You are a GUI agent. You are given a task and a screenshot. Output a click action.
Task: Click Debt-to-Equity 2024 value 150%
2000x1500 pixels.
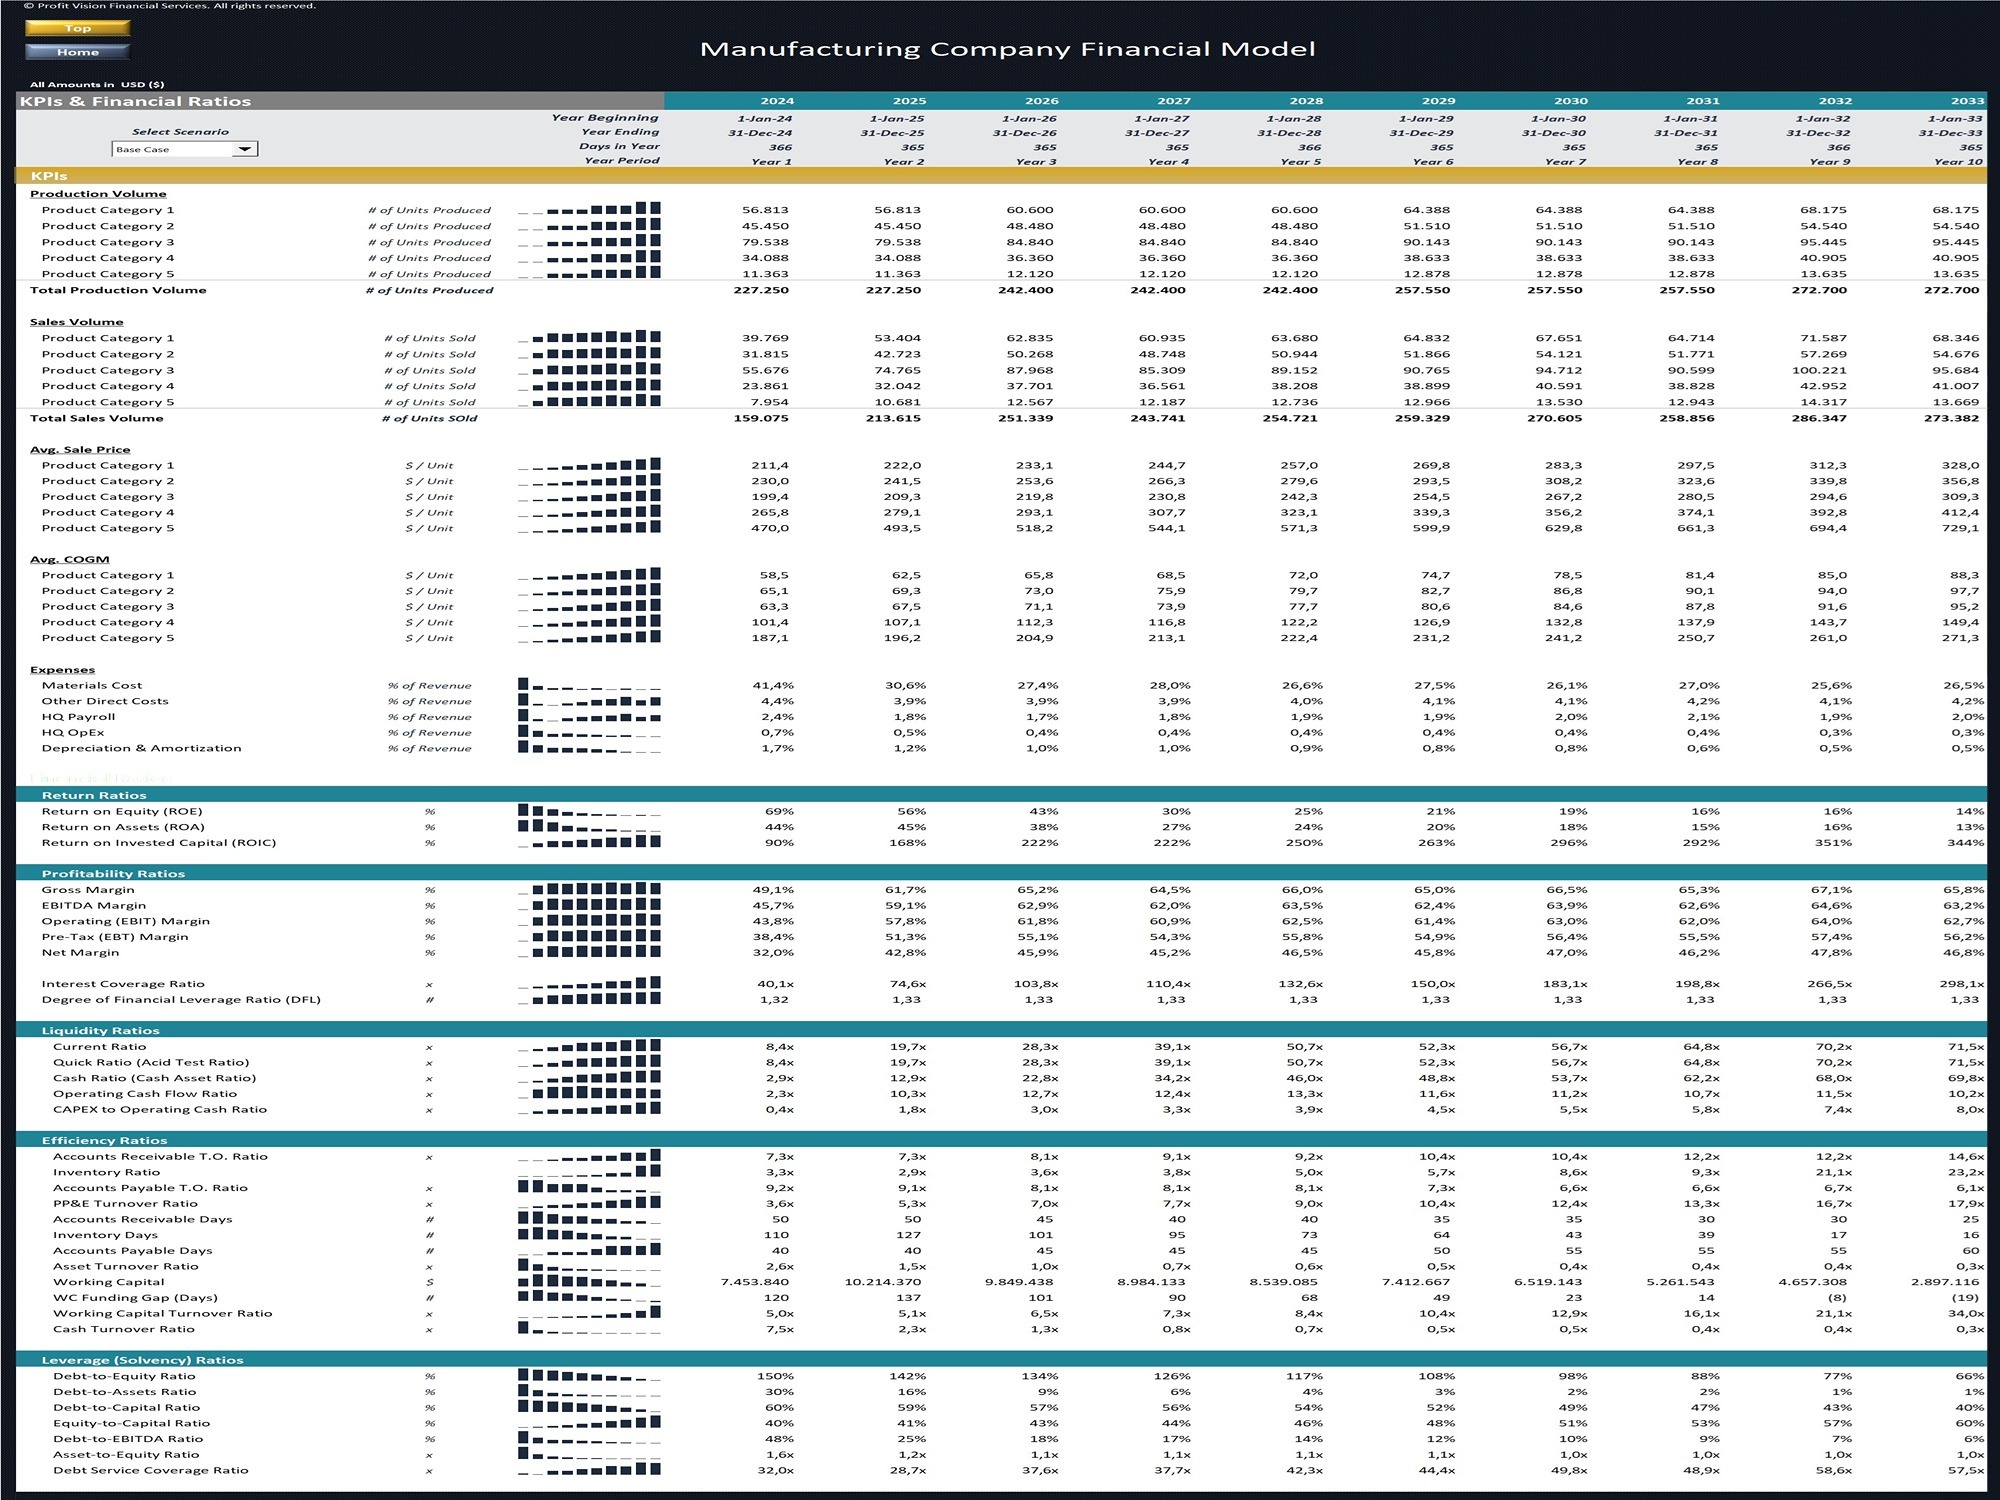(x=776, y=1376)
